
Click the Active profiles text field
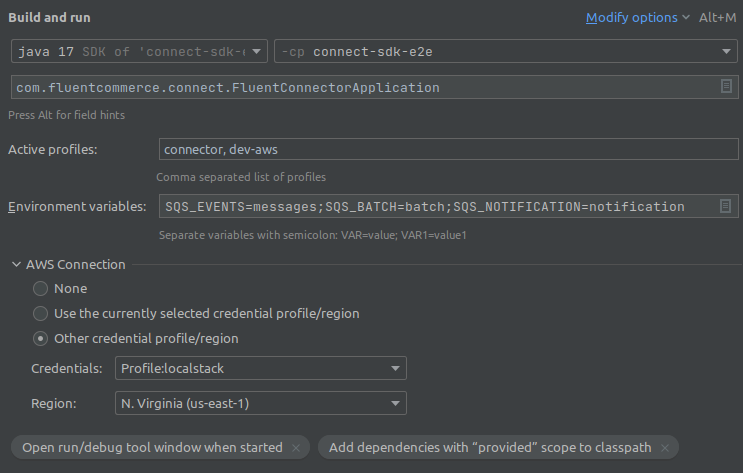point(447,149)
